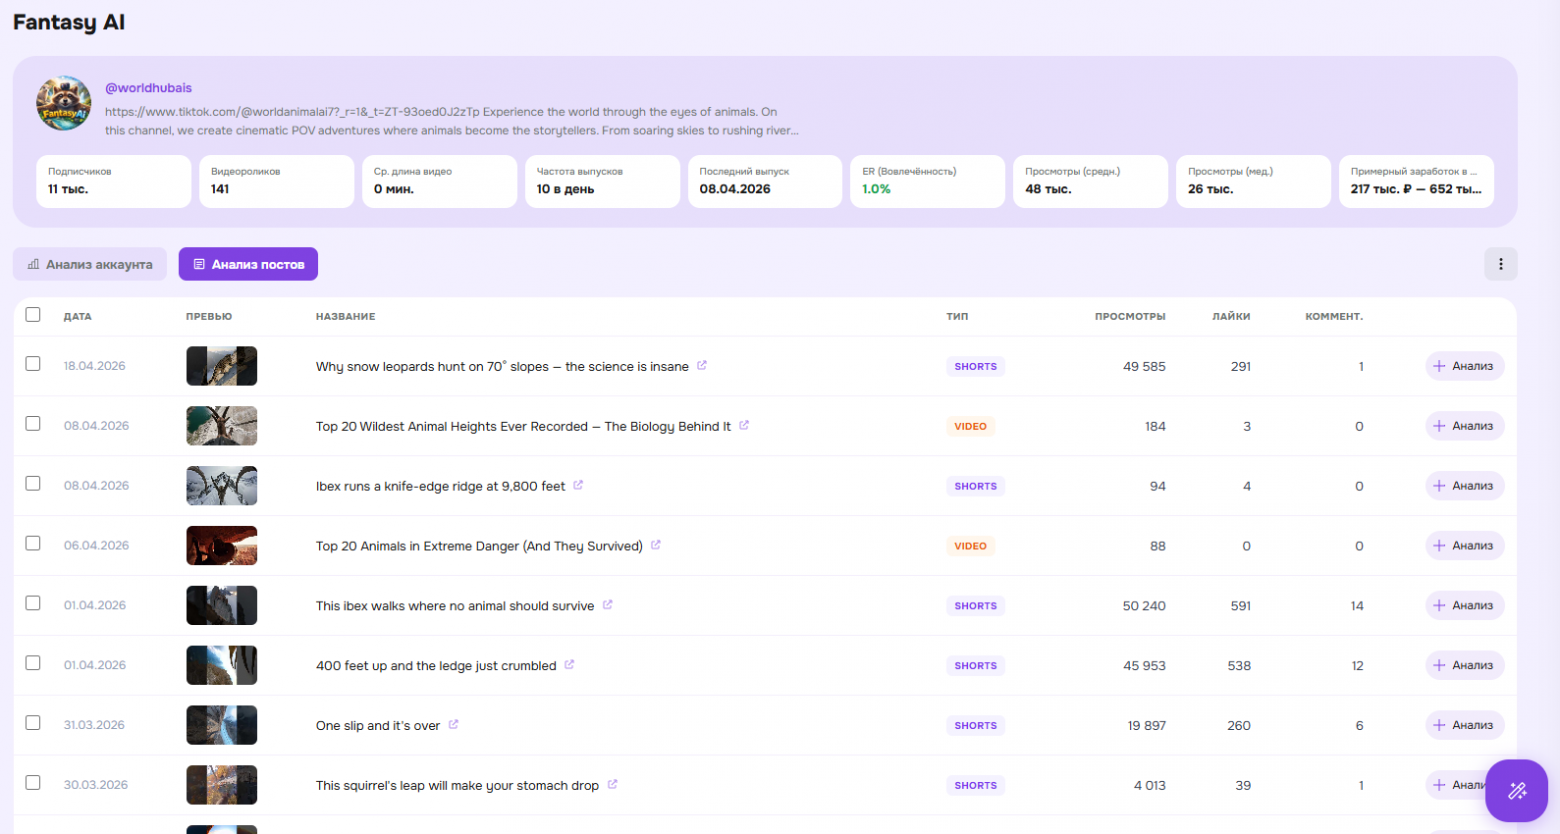Screen dimensions: 1560x834
Task: Click the Подписчиков 11 тыс. stat card
Action: coord(113,181)
